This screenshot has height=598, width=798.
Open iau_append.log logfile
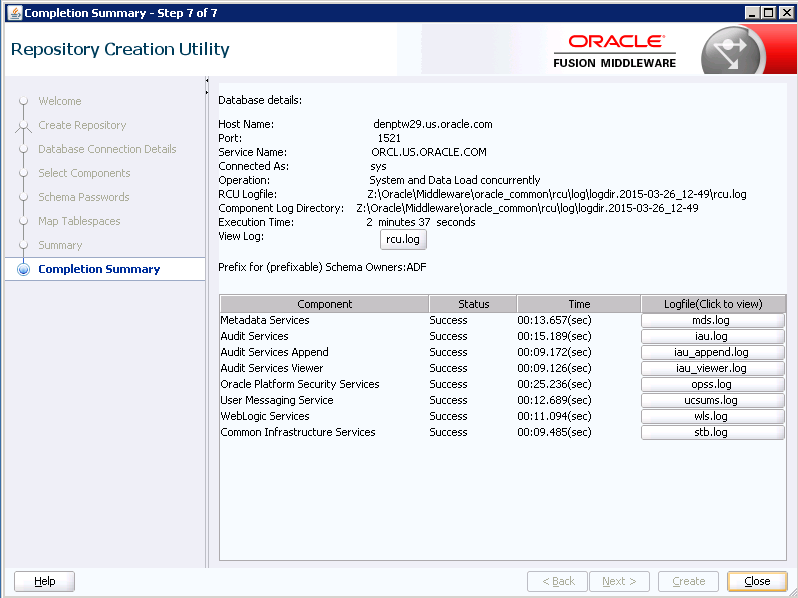(x=712, y=352)
